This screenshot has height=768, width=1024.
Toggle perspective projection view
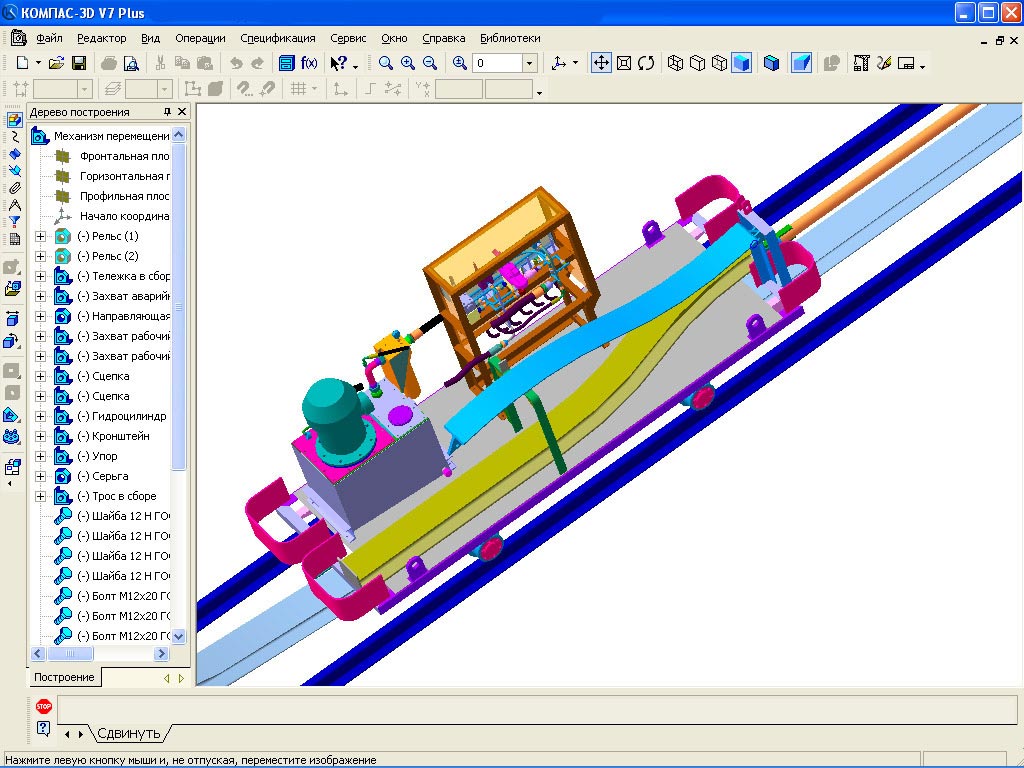[801, 63]
